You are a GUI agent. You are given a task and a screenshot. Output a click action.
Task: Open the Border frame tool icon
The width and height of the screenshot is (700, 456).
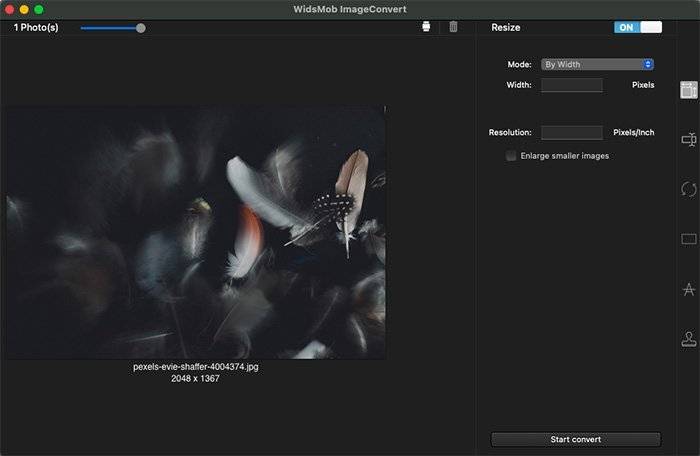coord(688,239)
